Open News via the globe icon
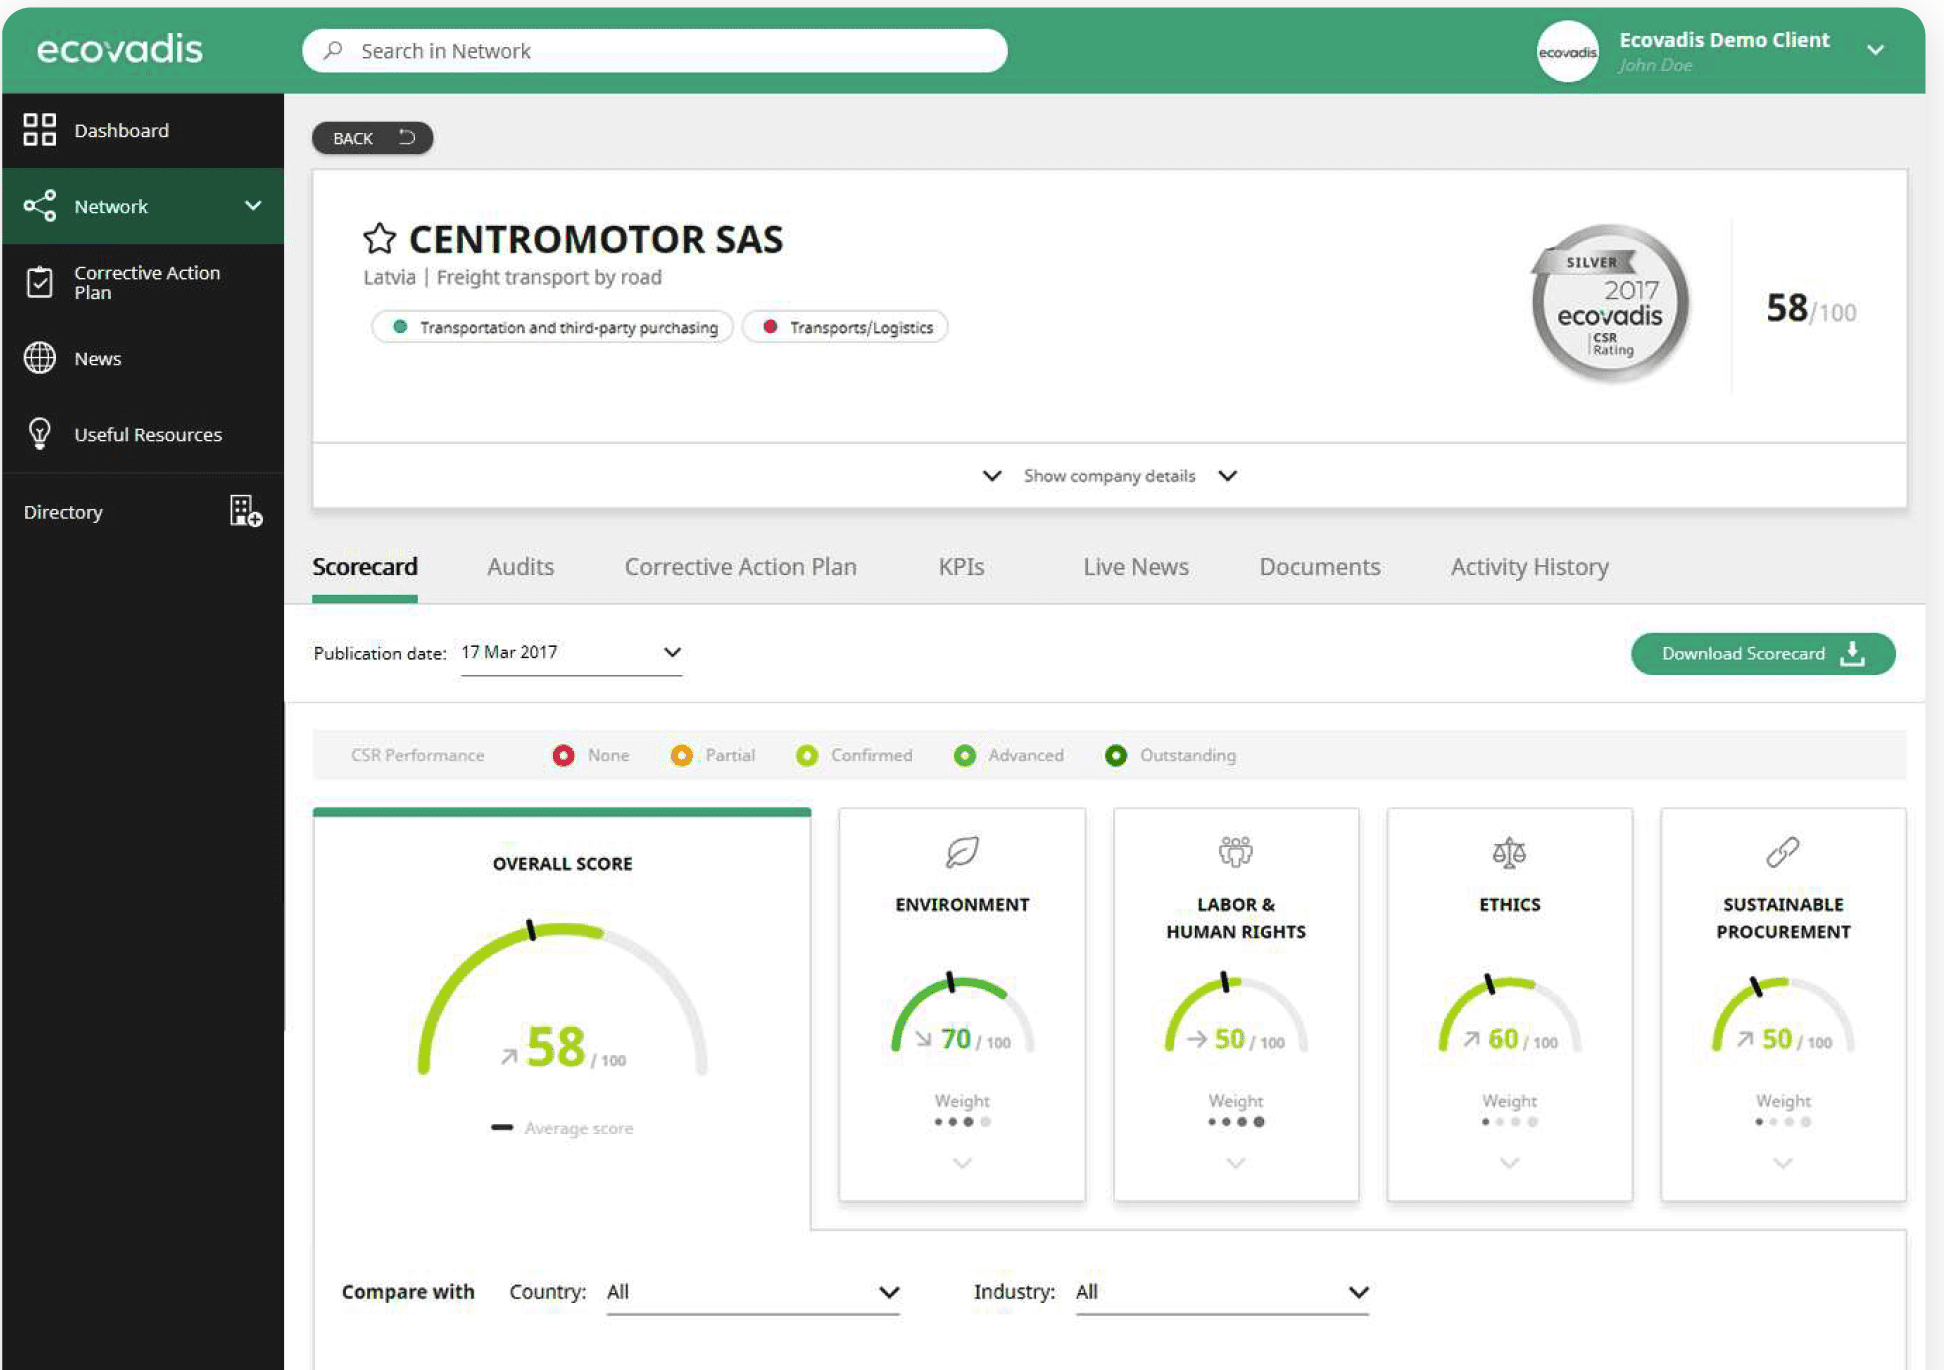1944x1370 pixels. [40, 358]
